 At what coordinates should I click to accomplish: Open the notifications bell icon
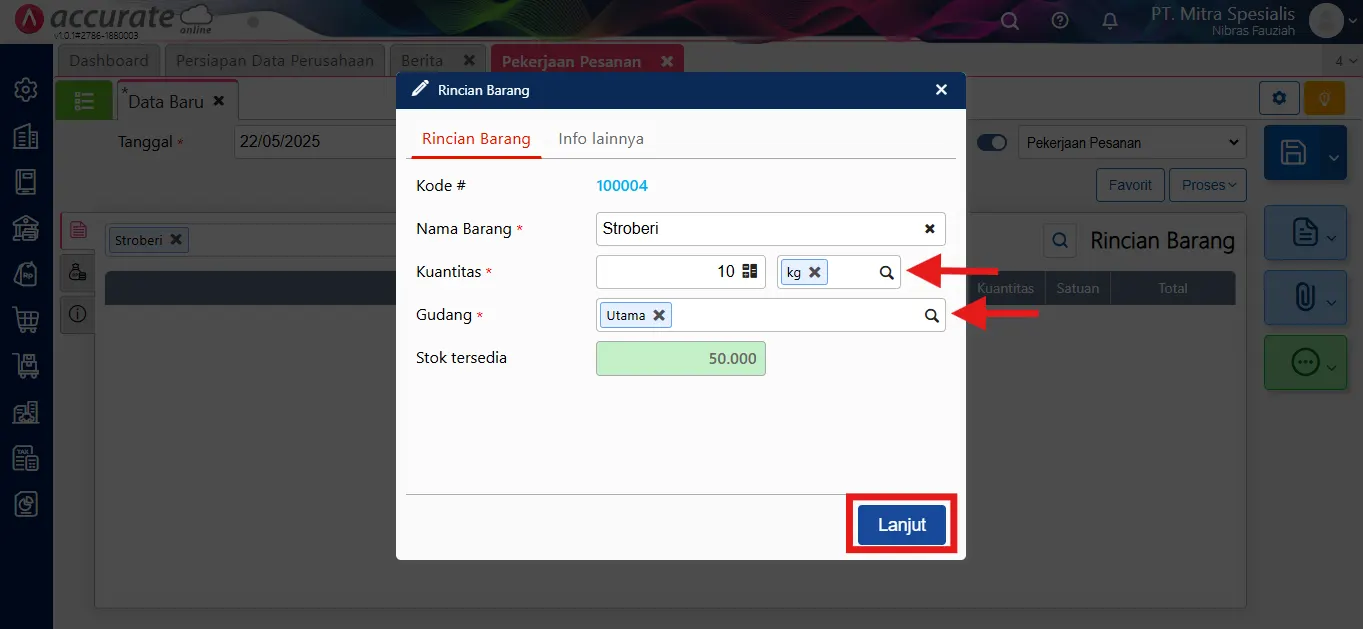click(1110, 21)
